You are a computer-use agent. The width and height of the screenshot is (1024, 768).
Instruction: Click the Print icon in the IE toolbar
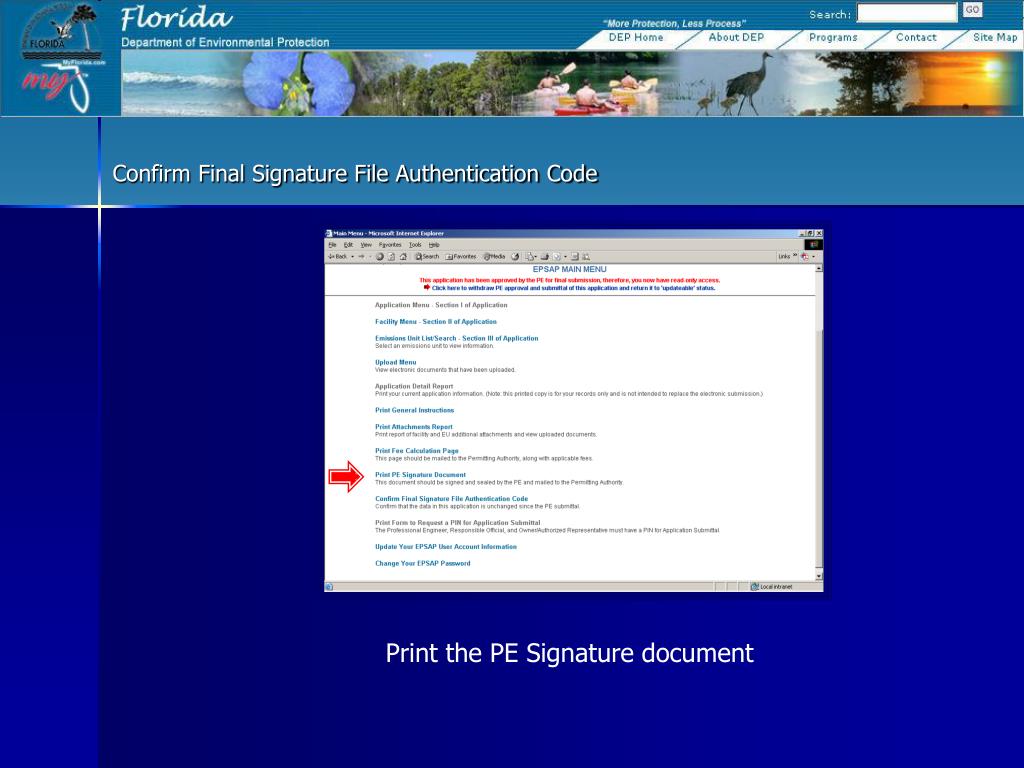tap(545, 257)
